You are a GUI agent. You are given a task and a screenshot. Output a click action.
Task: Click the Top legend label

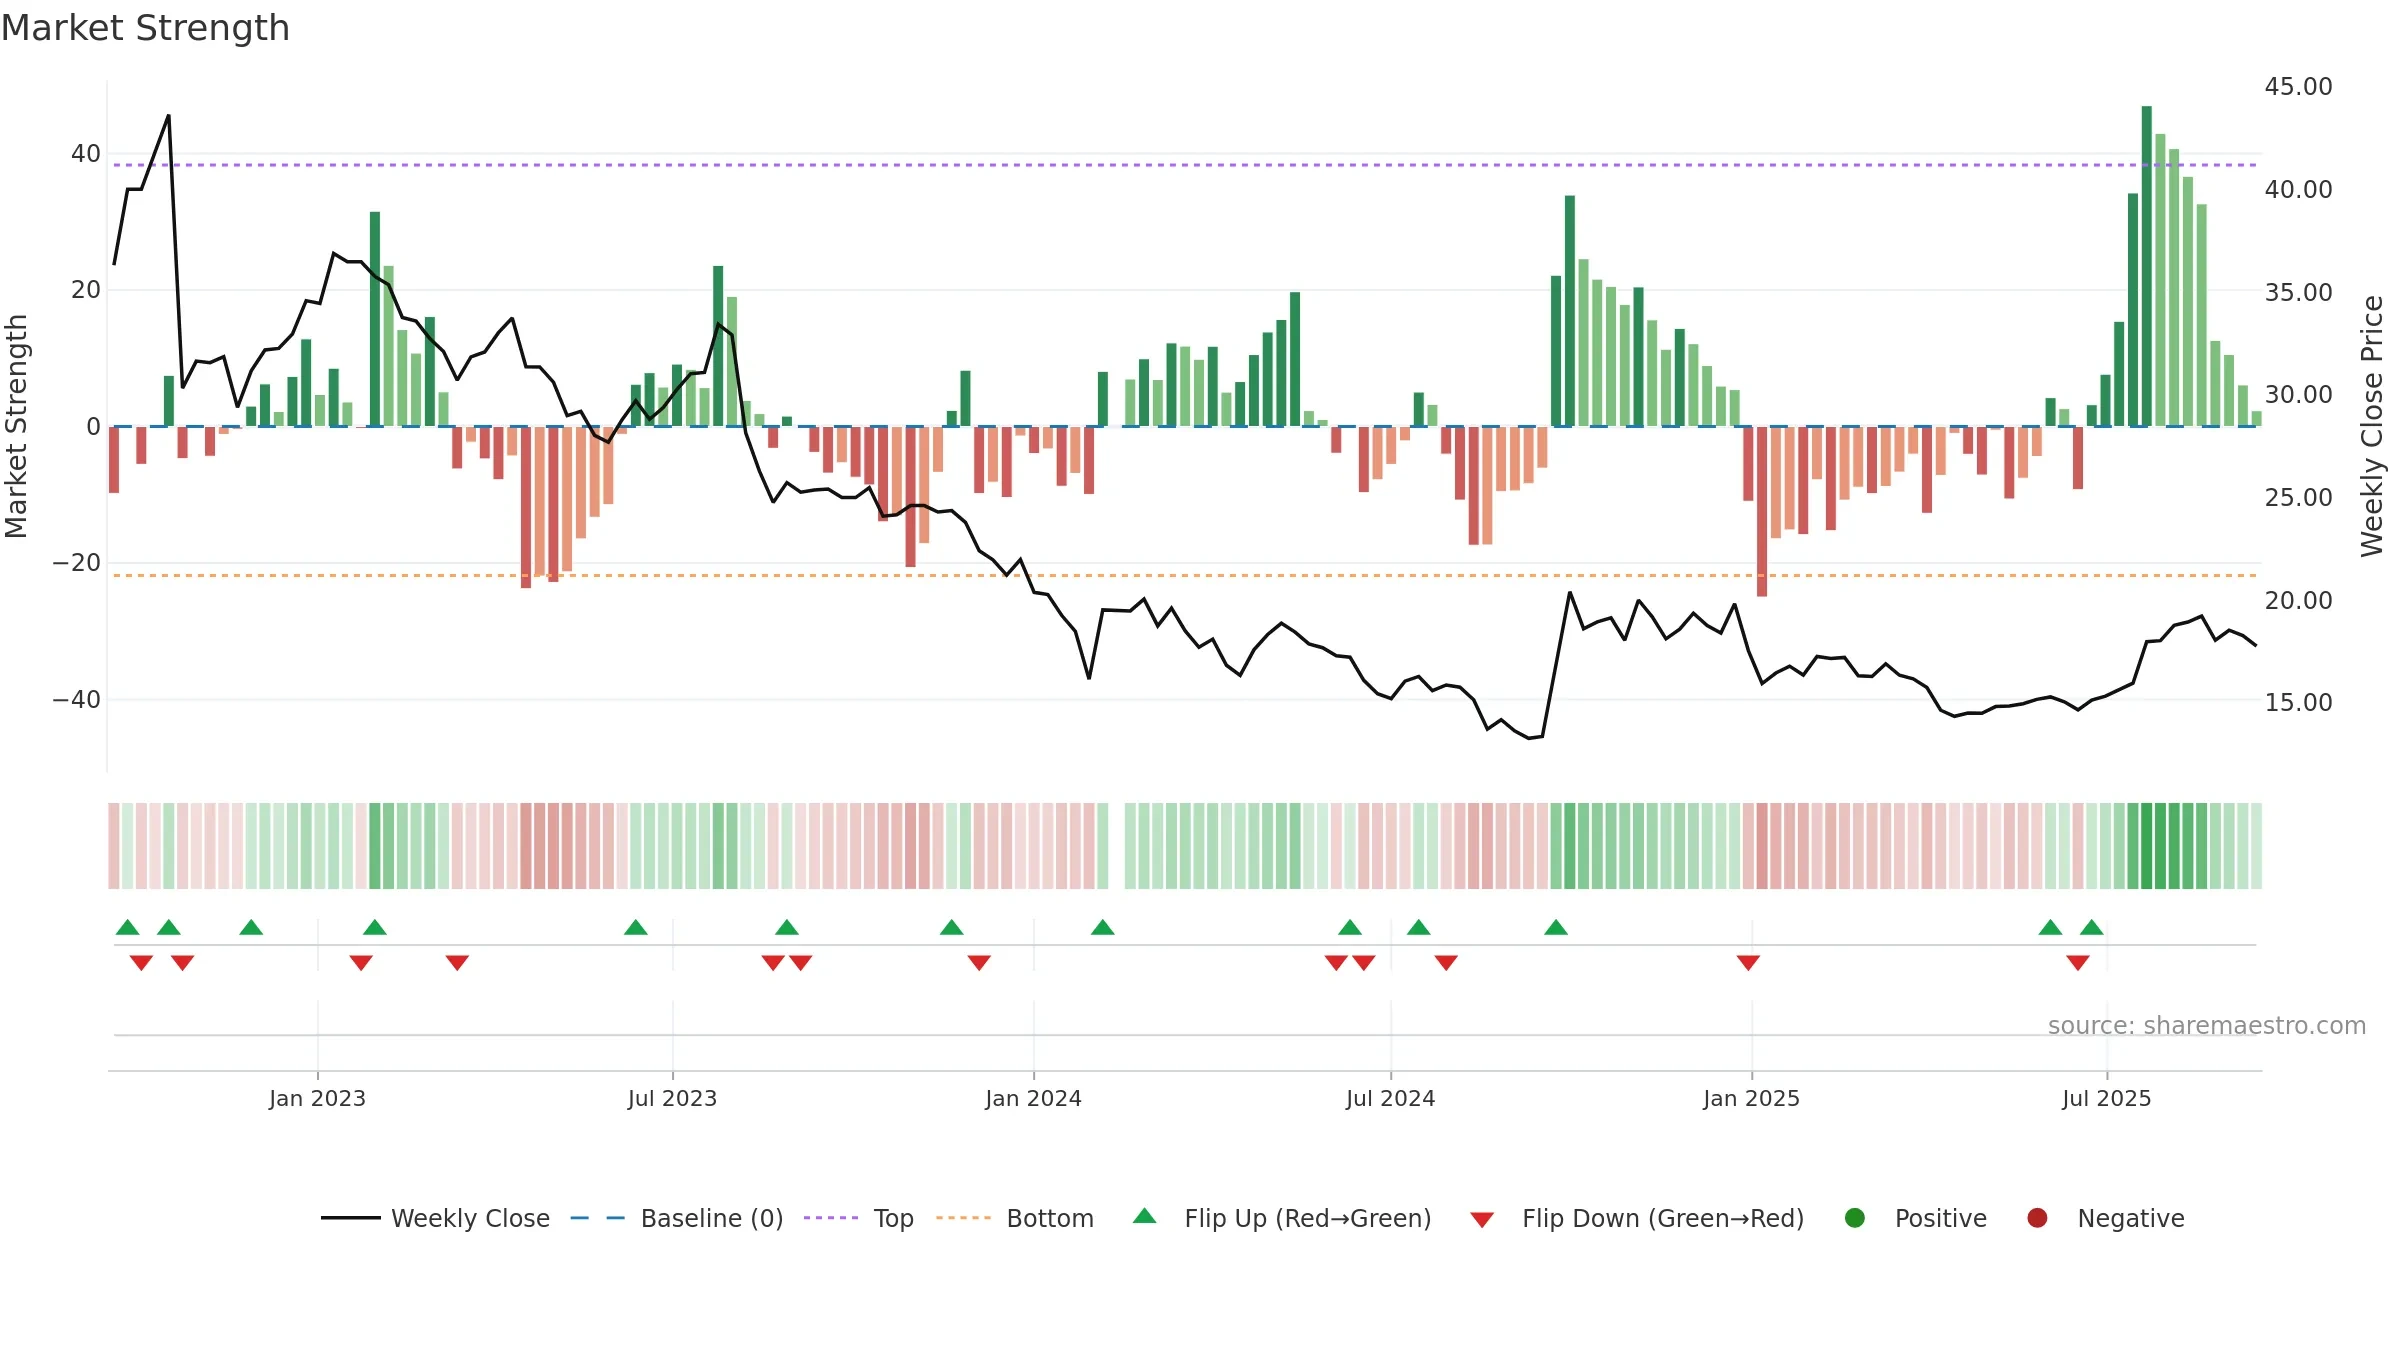[x=893, y=1218]
